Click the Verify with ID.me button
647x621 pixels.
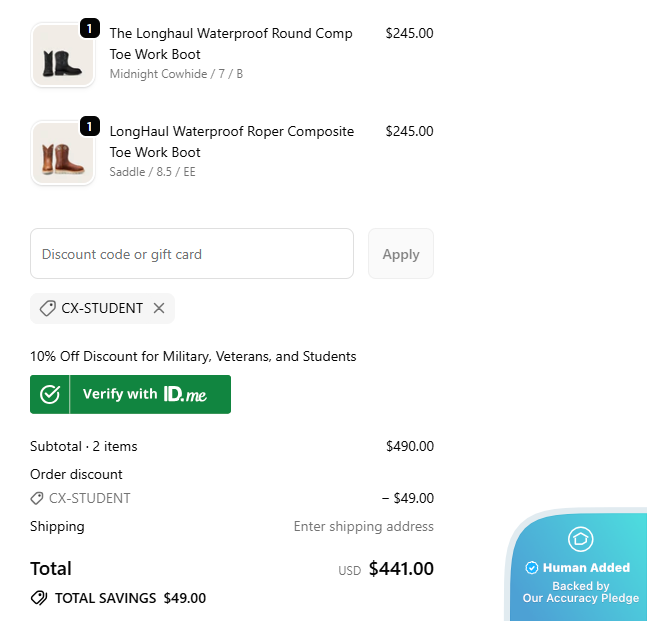click(x=130, y=394)
